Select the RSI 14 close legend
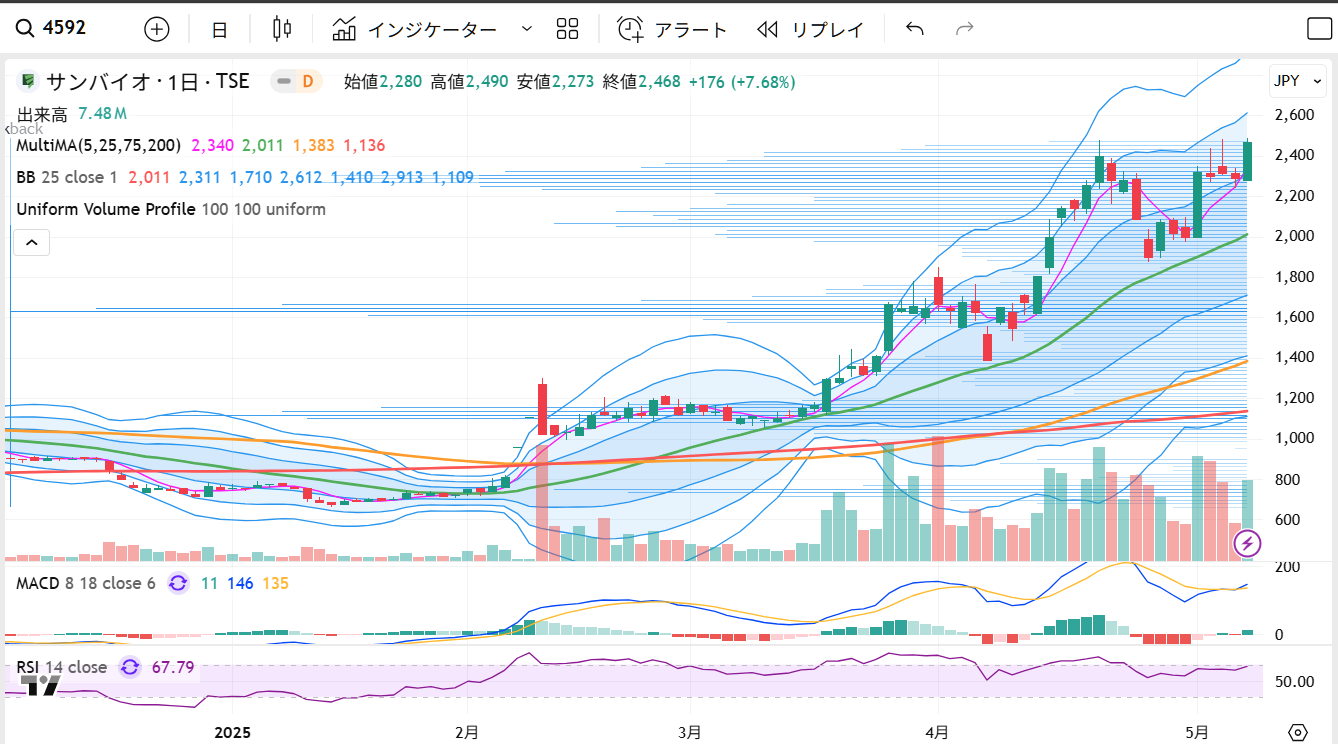This screenshot has width=1338, height=744. [x=61, y=667]
